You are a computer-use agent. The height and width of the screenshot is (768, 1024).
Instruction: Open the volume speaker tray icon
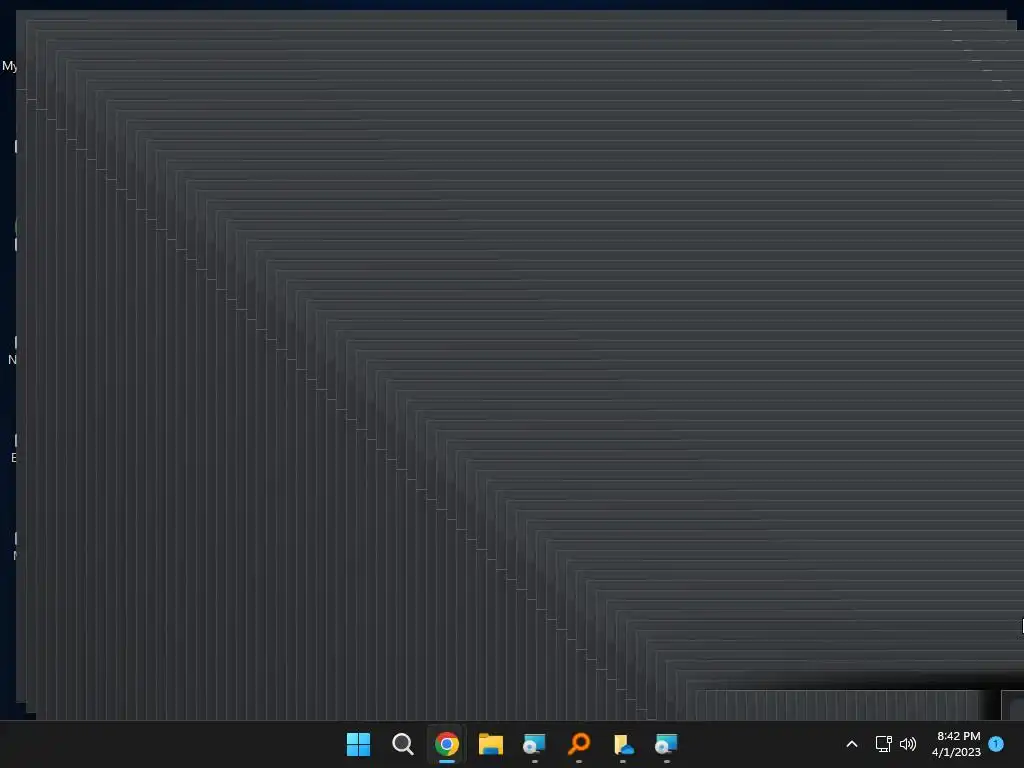(x=908, y=744)
